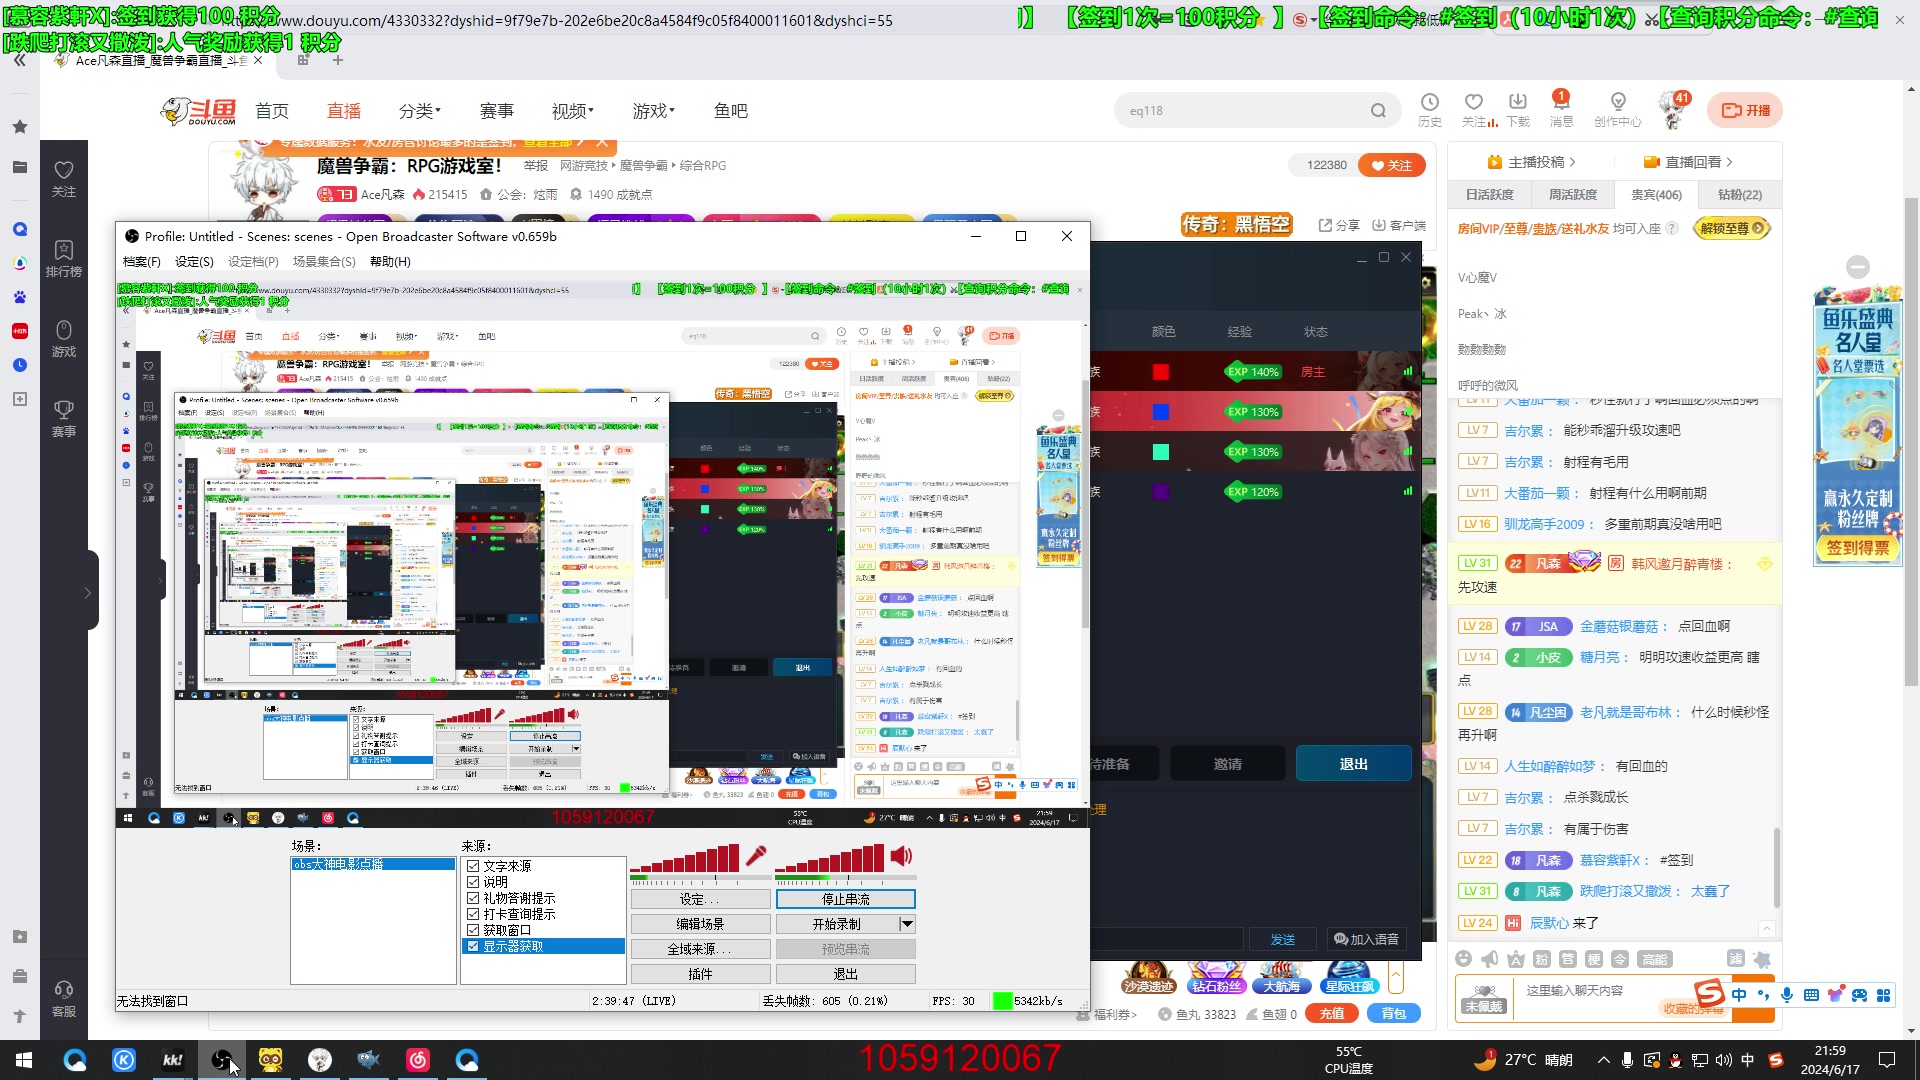Open OBS 设定(S) menu
The width and height of the screenshot is (1920, 1080).
194,262
